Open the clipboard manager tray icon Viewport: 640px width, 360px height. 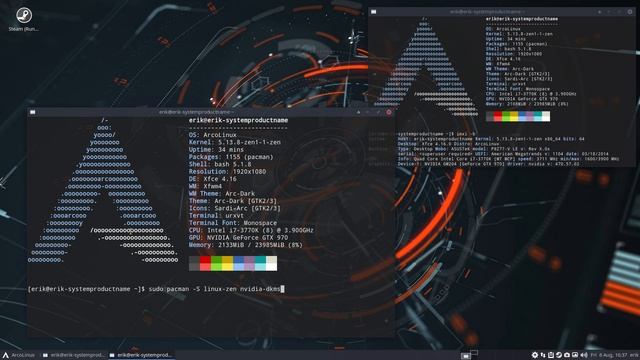click(x=551, y=355)
